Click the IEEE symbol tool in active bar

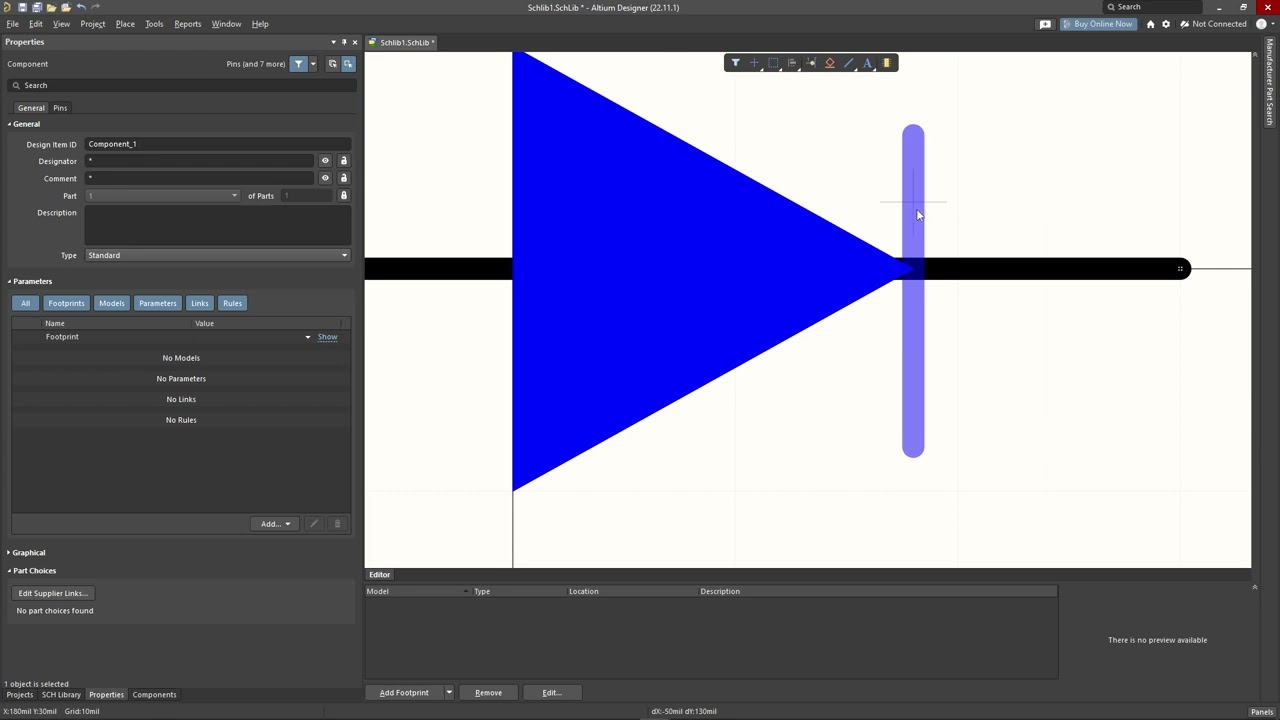(830, 63)
